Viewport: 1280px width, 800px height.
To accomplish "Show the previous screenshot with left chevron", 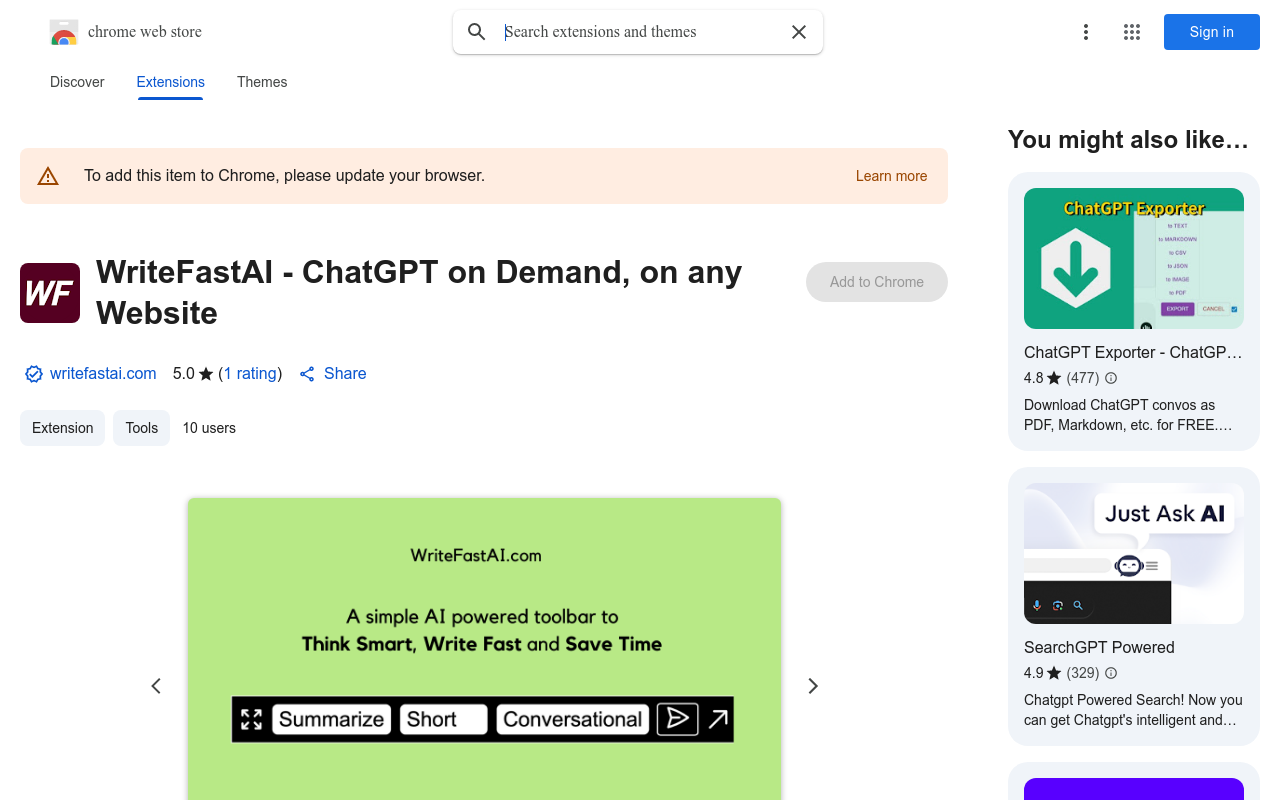I will [x=156, y=686].
